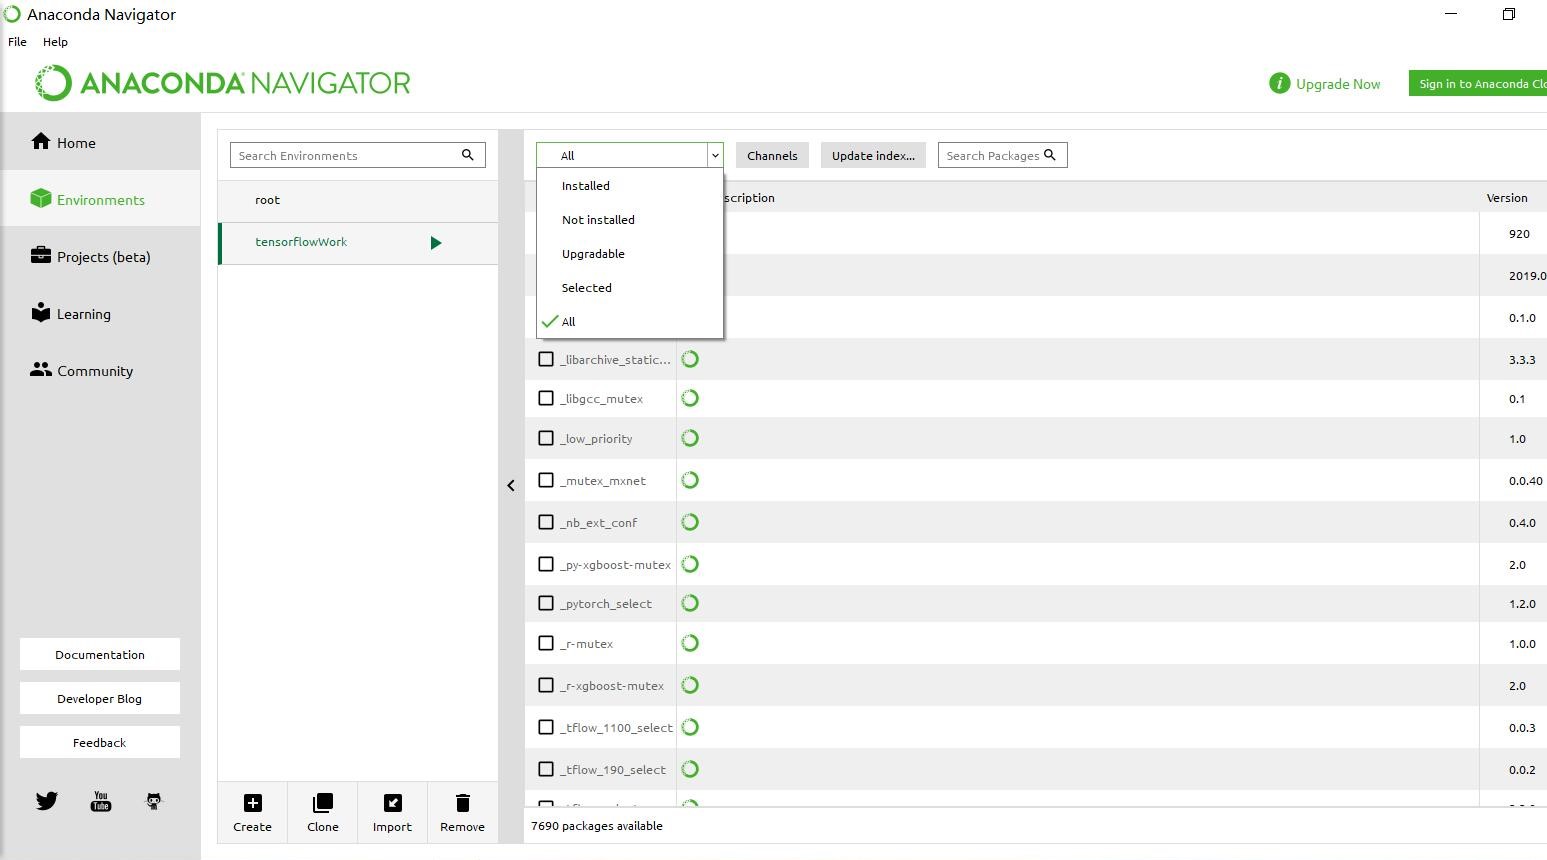The height and width of the screenshot is (860, 1547).
Task: Click the Import environment icon
Action: tap(393, 803)
